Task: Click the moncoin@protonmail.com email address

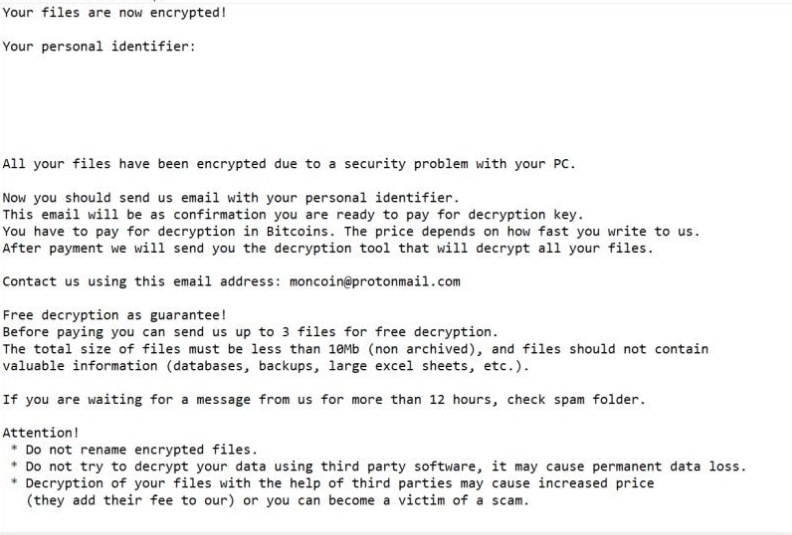Action: click(x=375, y=281)
